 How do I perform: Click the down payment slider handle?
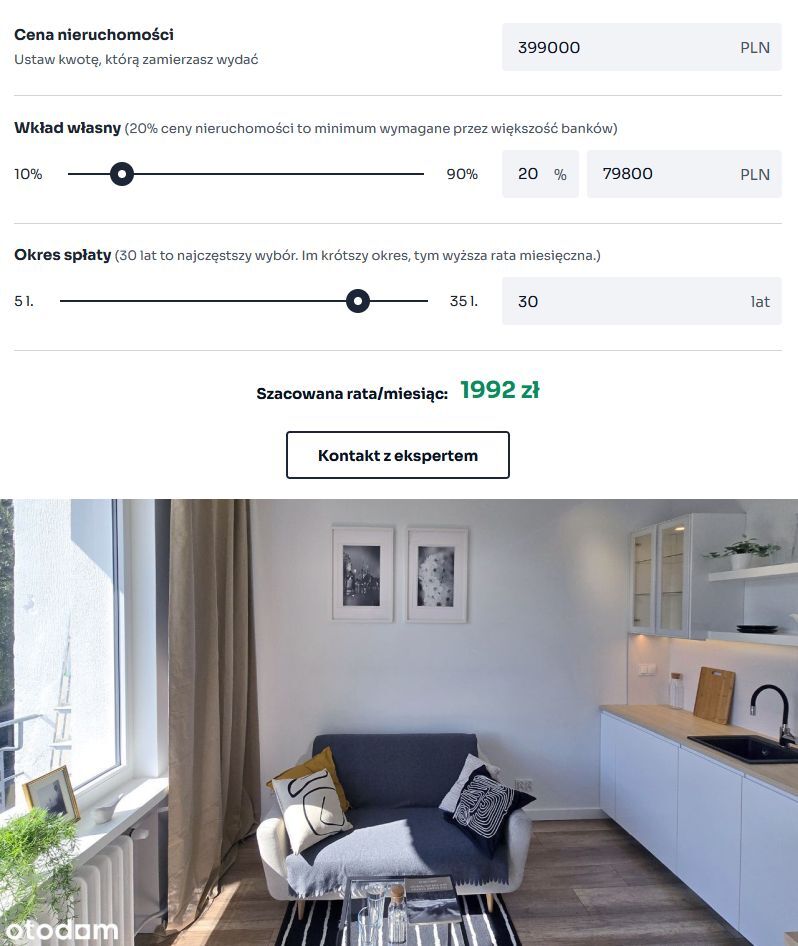click(x=122, y=174)
